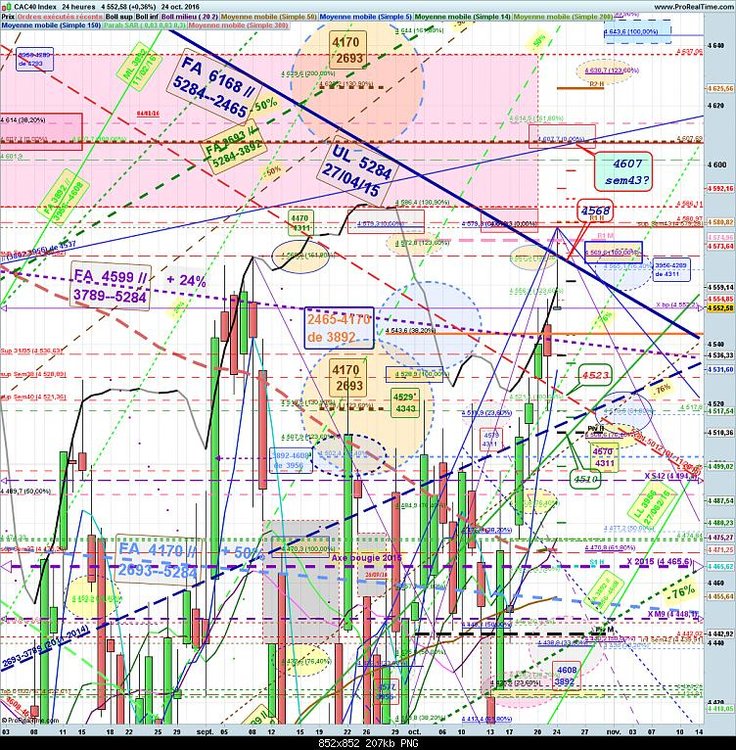Click the + 24% annotation
736x750 pixels.
tap(187, 280)
